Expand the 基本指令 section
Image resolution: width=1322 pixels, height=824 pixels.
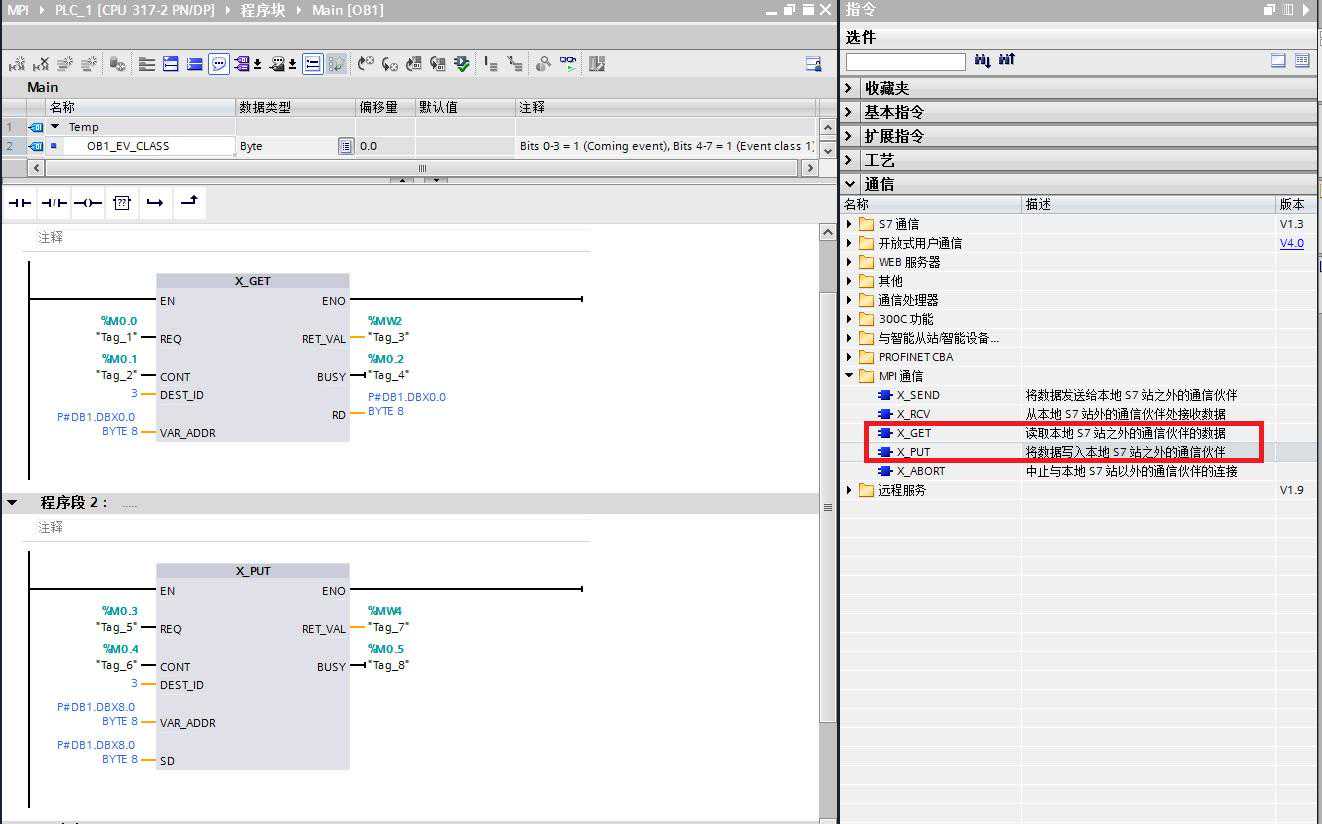[850, 112]
